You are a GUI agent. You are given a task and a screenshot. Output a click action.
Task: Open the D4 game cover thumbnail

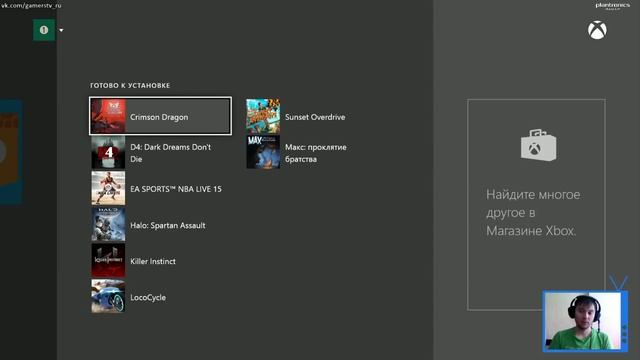coord(108,152)
